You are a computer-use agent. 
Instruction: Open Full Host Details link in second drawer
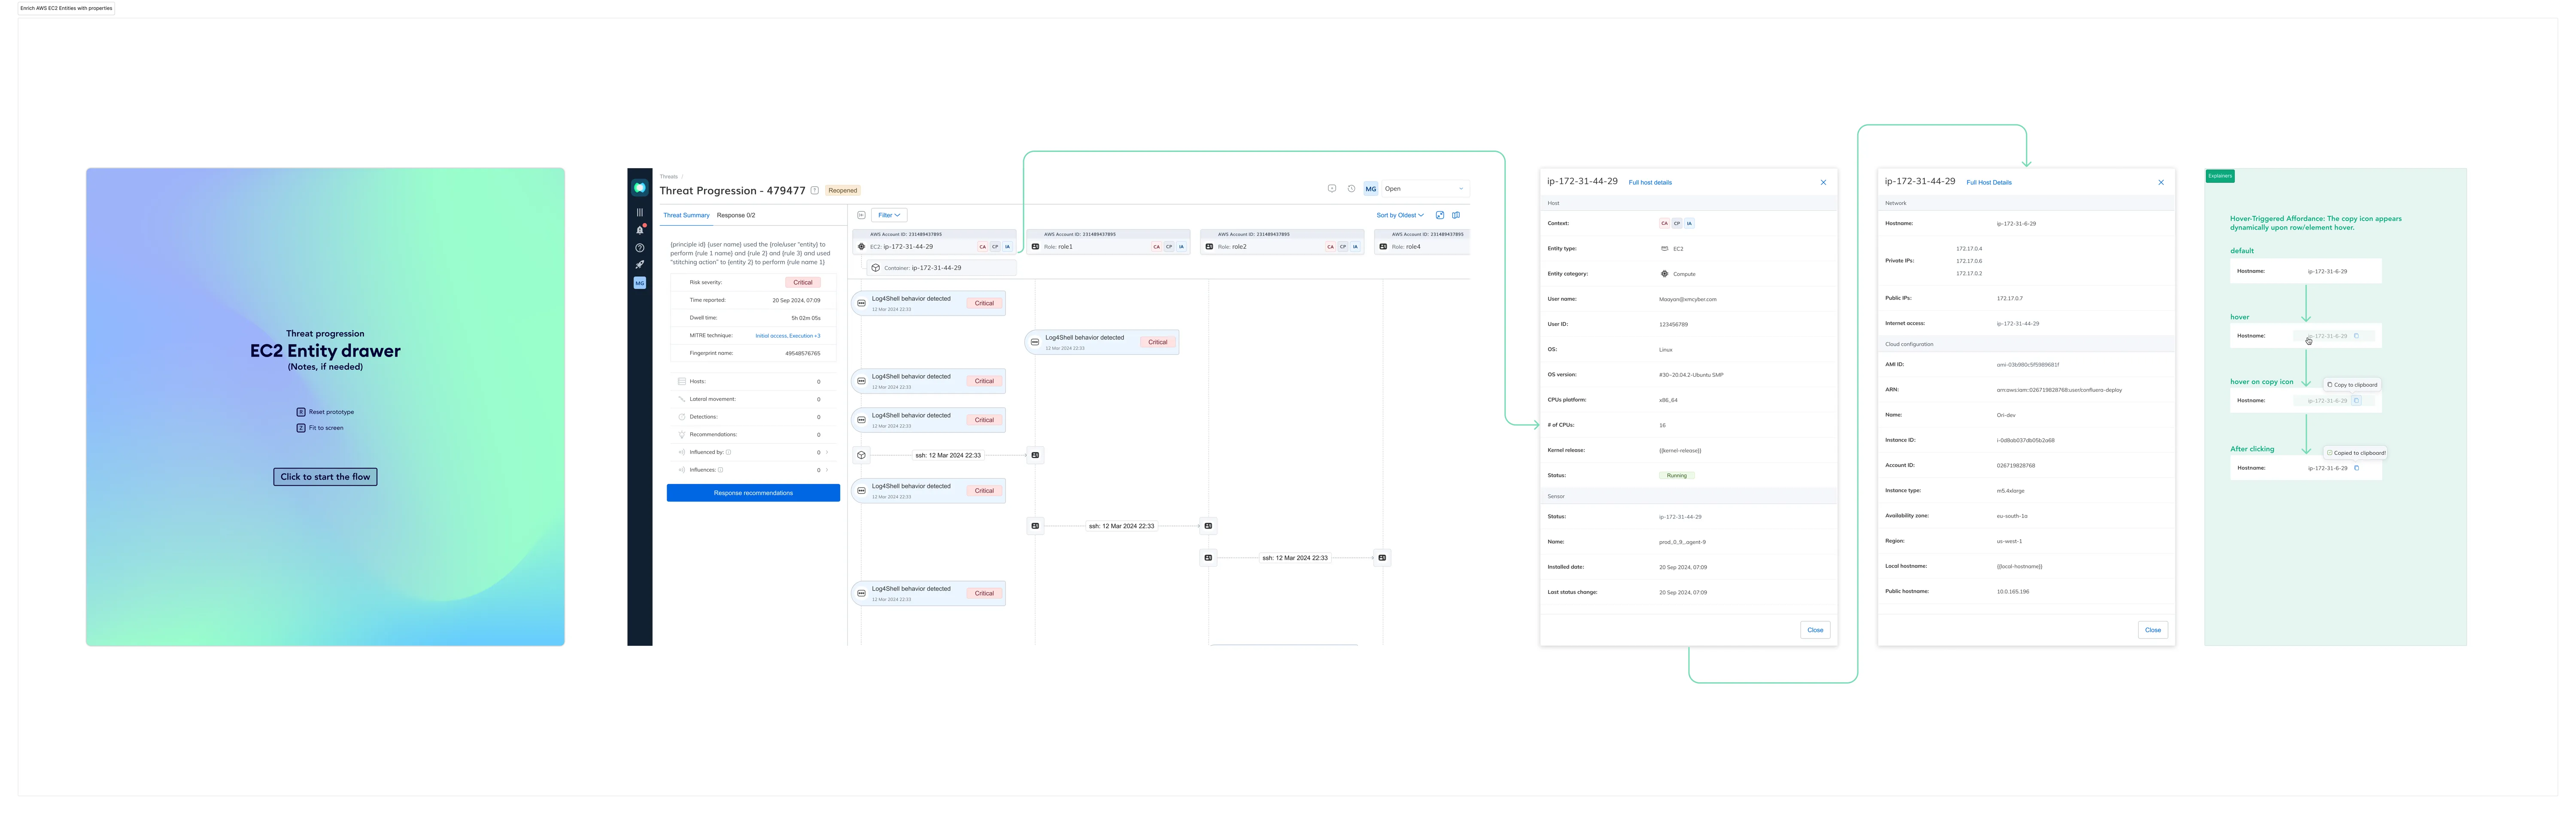pos(1989,182)
